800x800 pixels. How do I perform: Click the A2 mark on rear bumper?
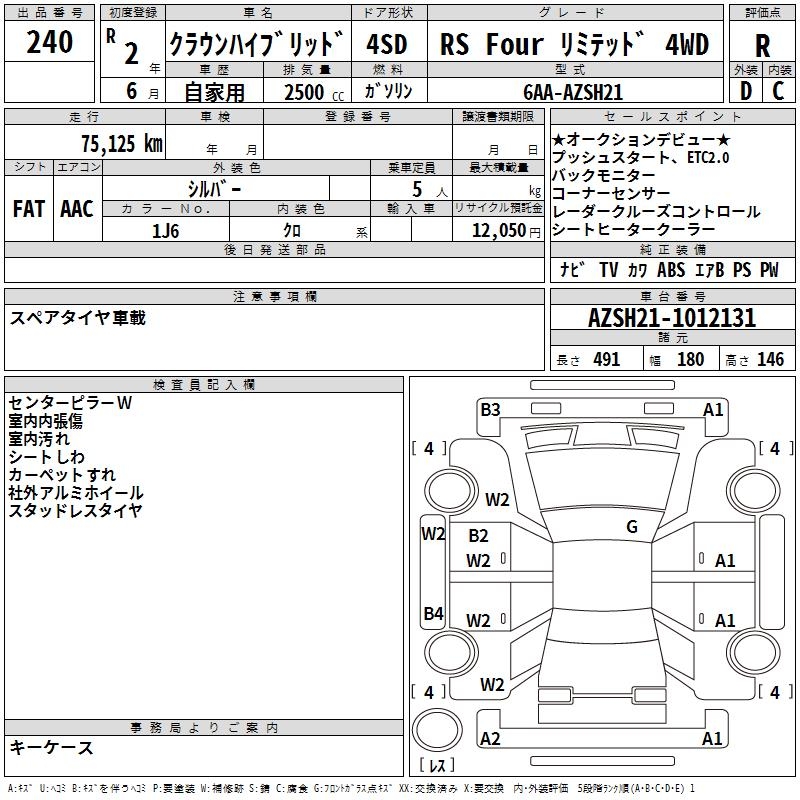490,738
